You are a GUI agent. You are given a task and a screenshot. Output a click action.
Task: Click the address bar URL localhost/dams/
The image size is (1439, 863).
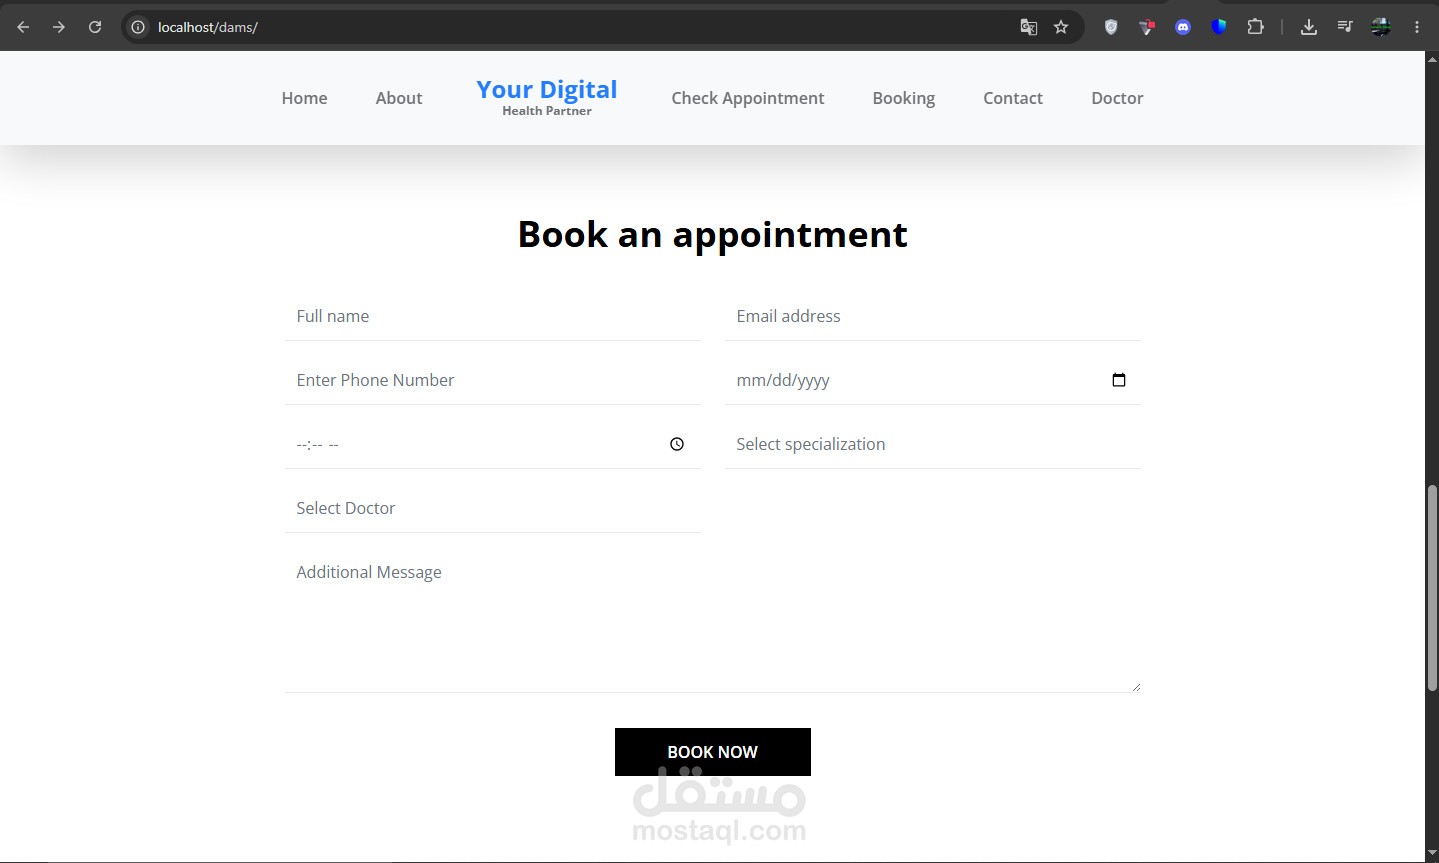pos(208,27)
